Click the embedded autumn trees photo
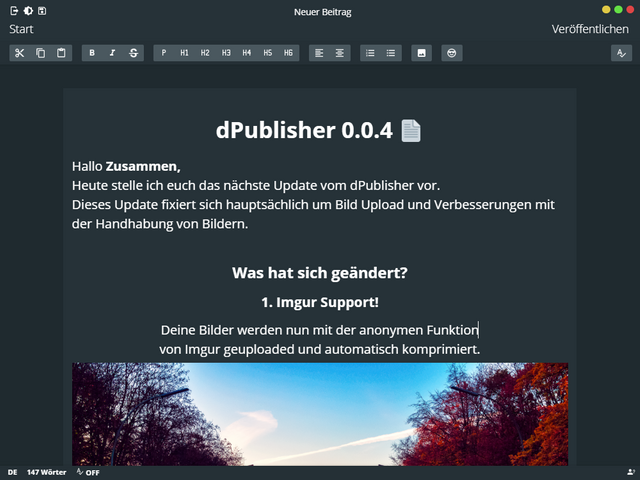This screenshot has height=480, width=640. tap(320, 414)
